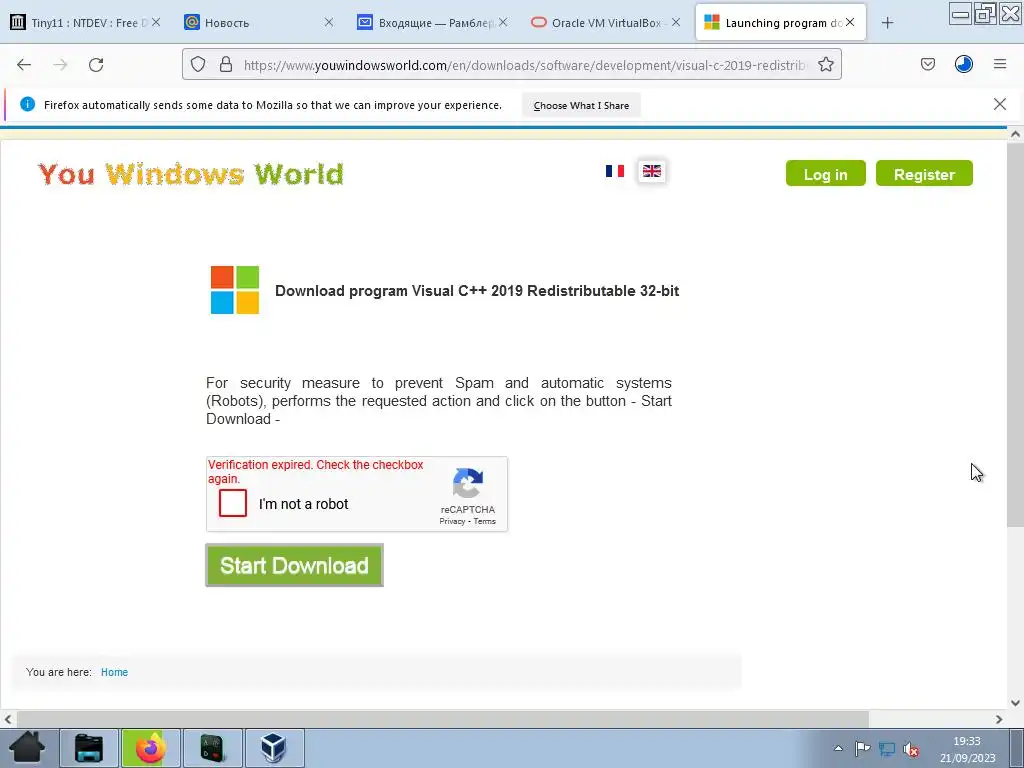Reload the current page
1024x768 pixels.
(96, 65)
